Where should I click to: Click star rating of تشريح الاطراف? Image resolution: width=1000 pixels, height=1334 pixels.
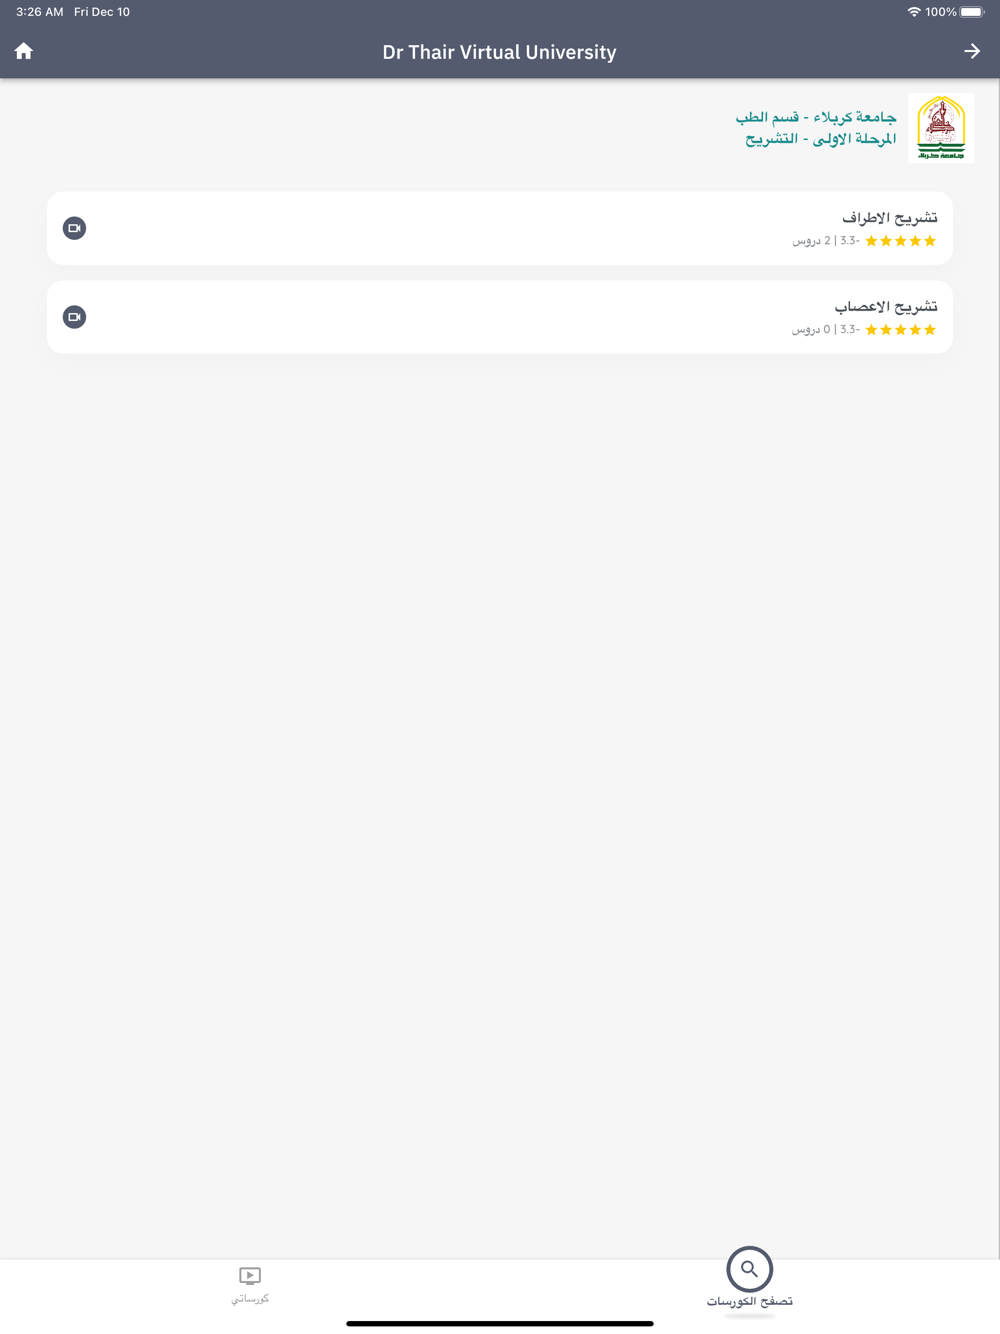click(x=901, y=241)
